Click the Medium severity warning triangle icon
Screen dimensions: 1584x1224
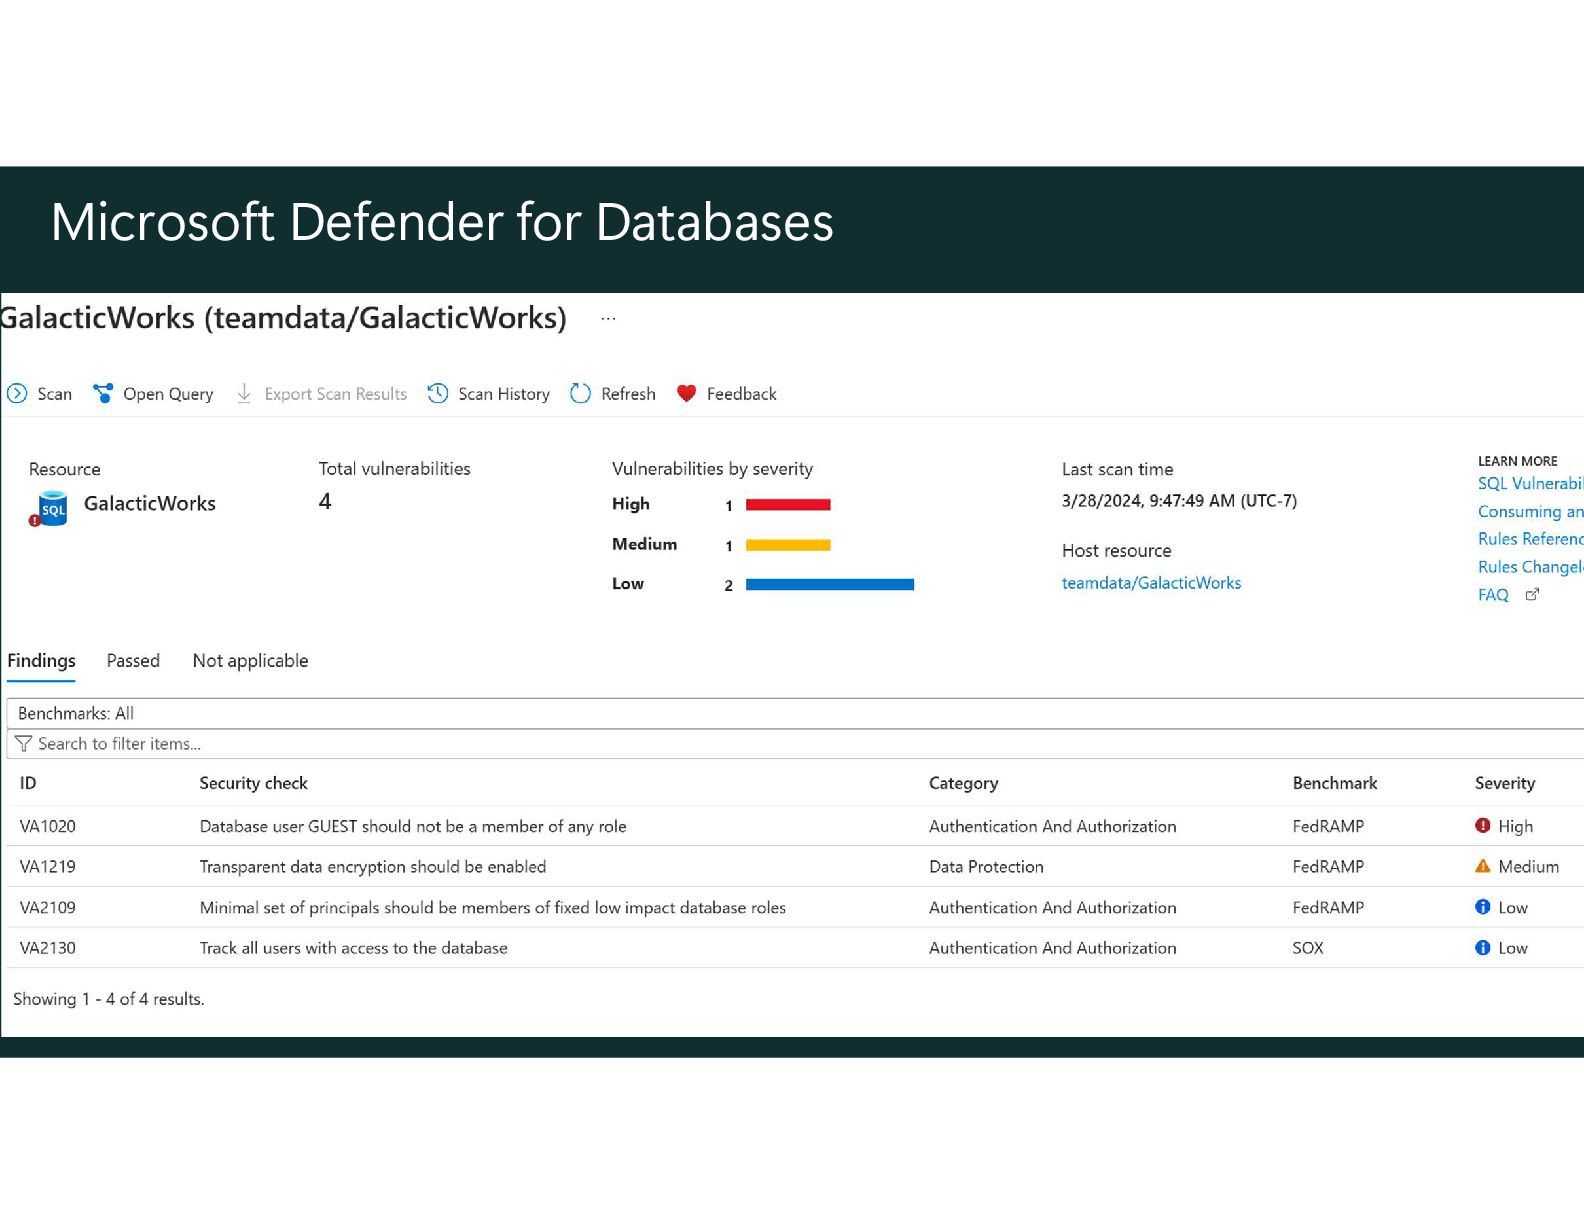click(1483, 867)
